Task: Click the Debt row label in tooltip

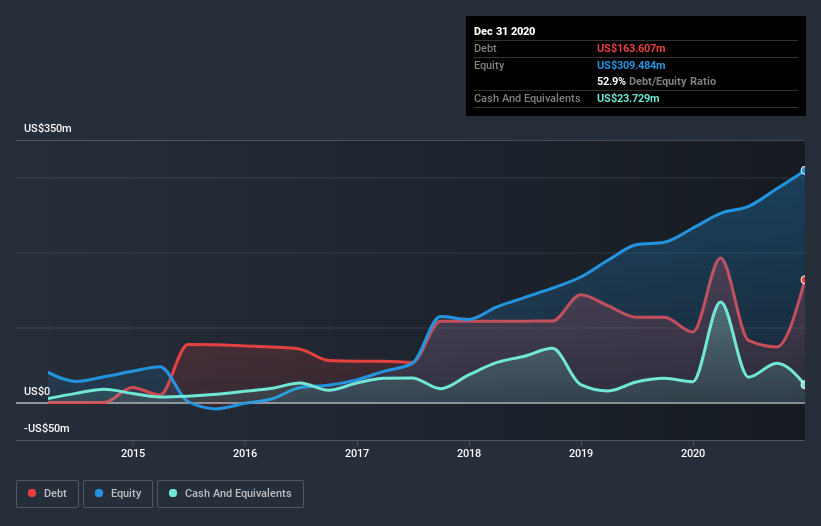Action: (485, 48)
